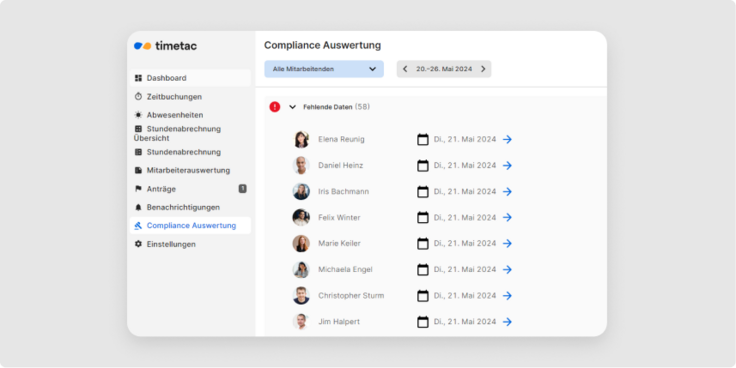The width and height of the screenshot is (736, 368).
Task: Click Iris Bachmann's avatar
Action: click(301, 192)
